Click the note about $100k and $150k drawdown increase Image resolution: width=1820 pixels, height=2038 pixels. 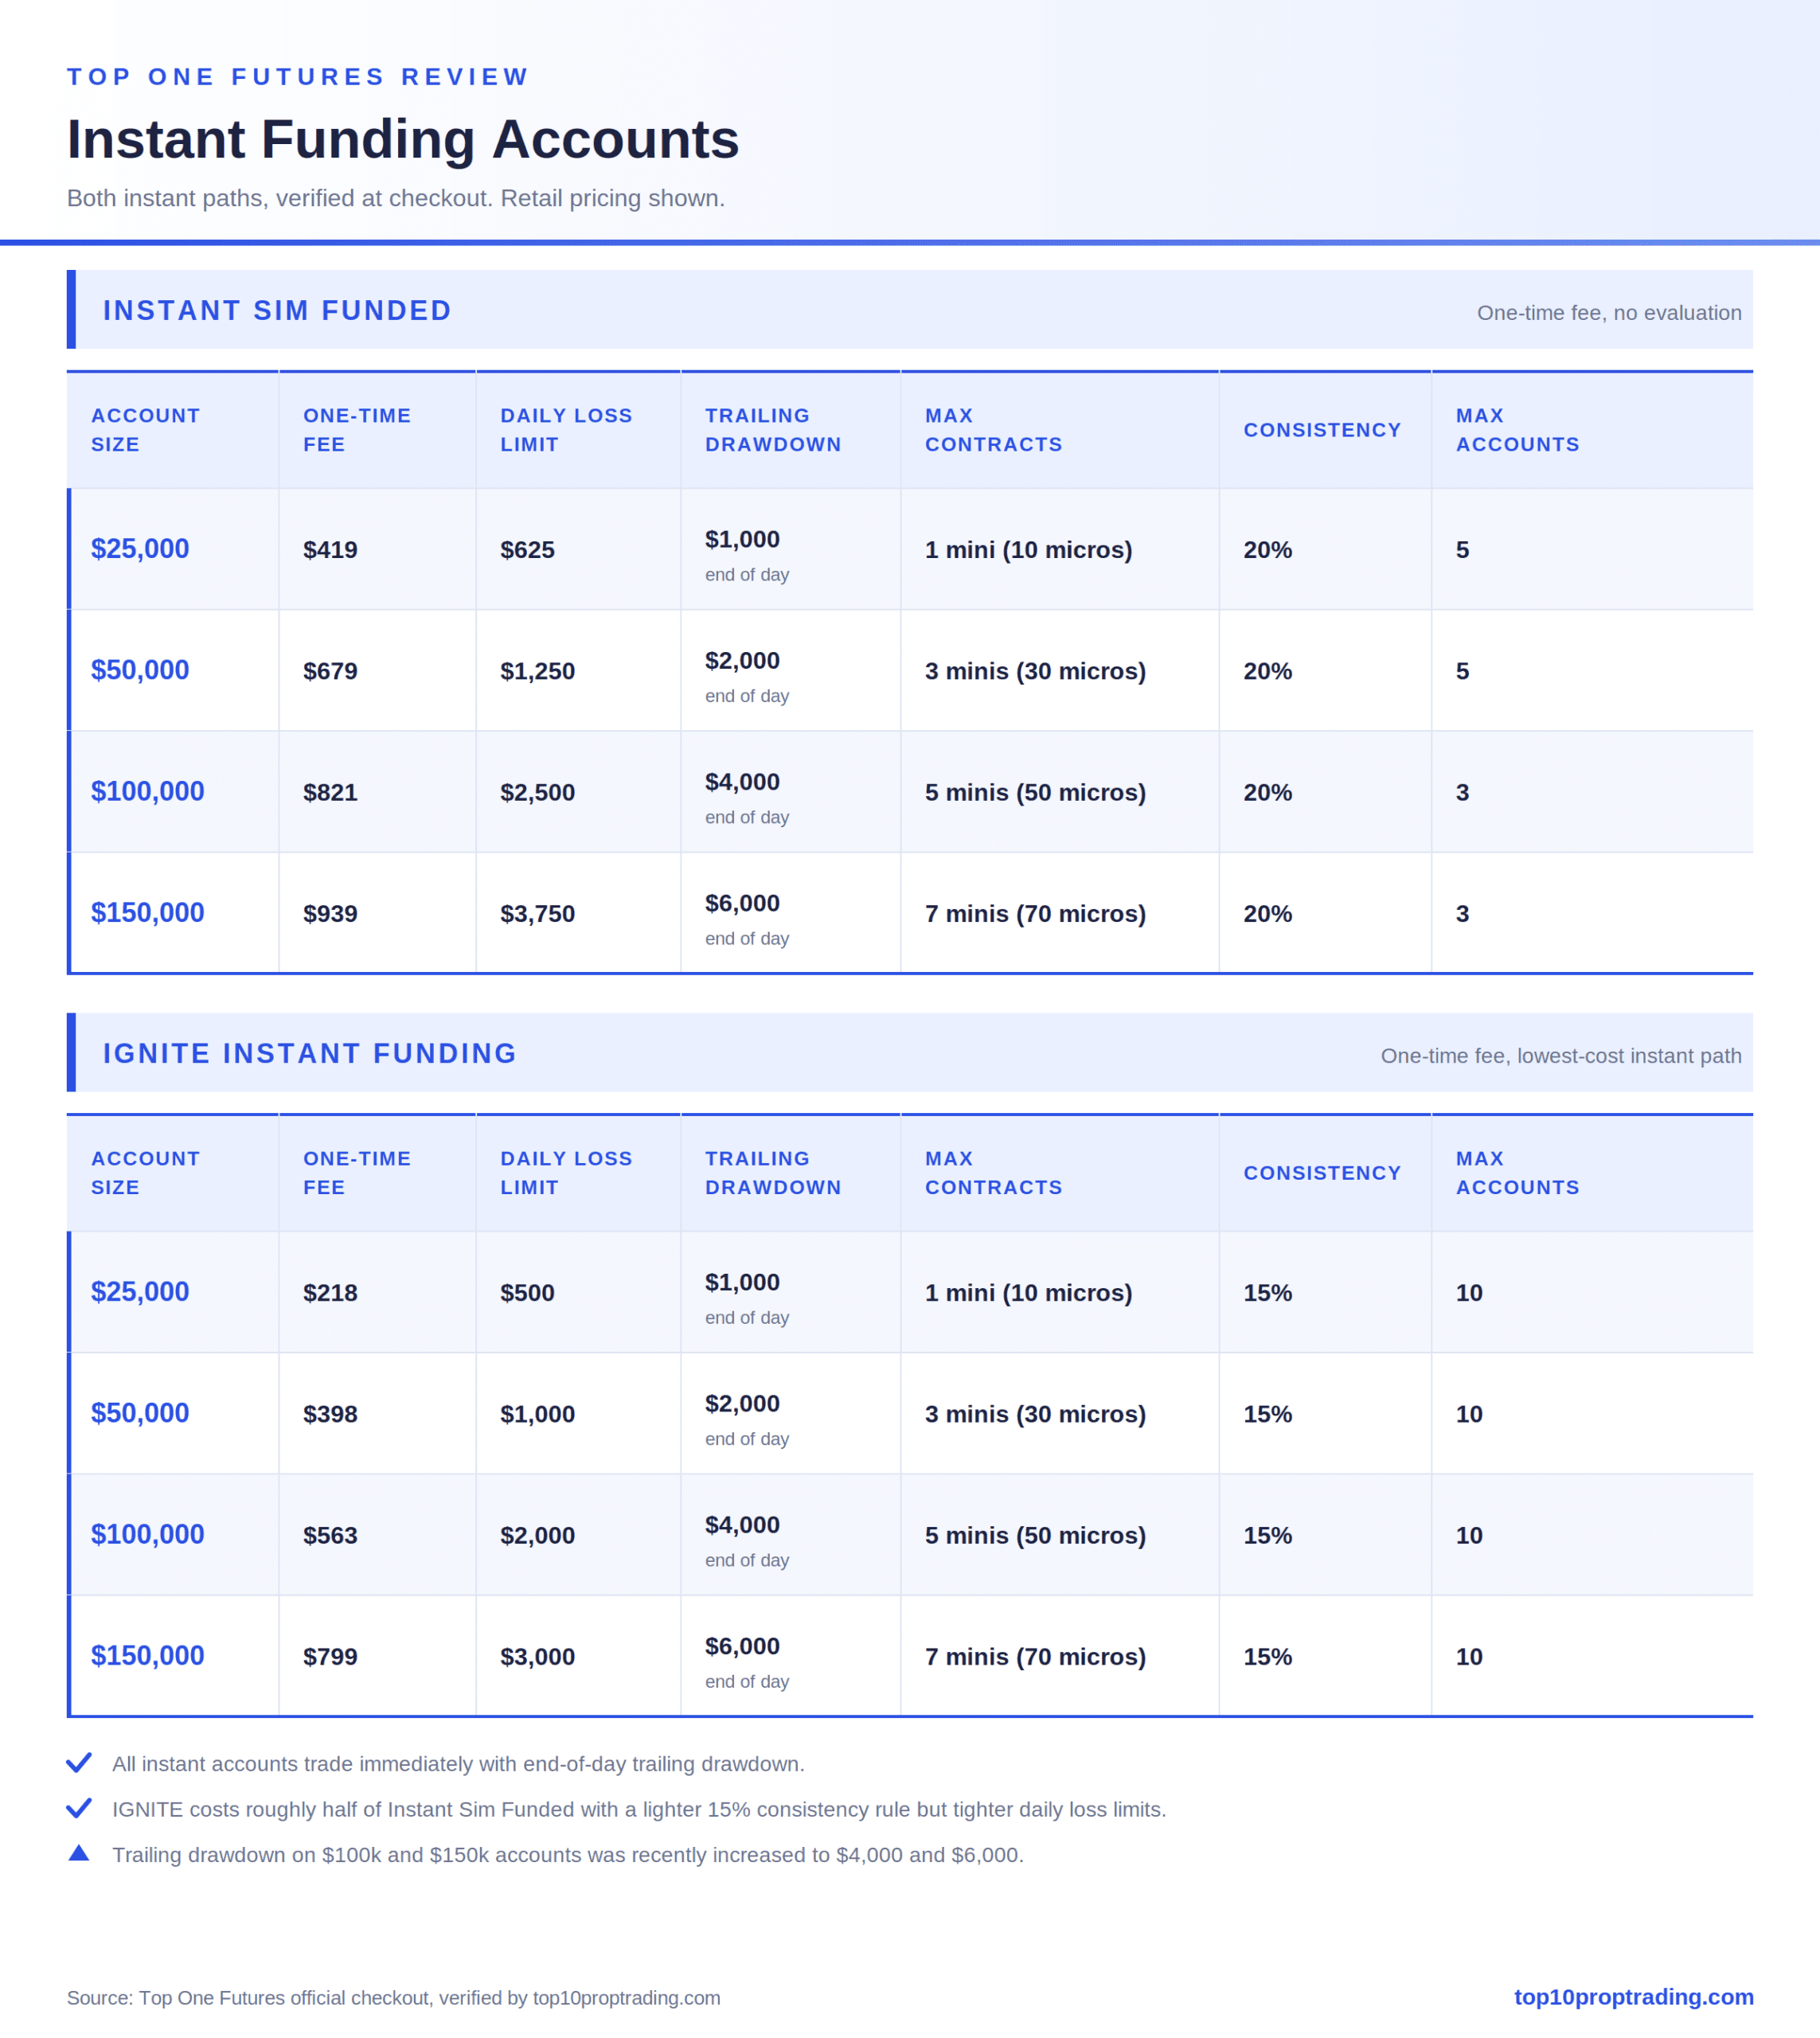(x=568, y=1855)
